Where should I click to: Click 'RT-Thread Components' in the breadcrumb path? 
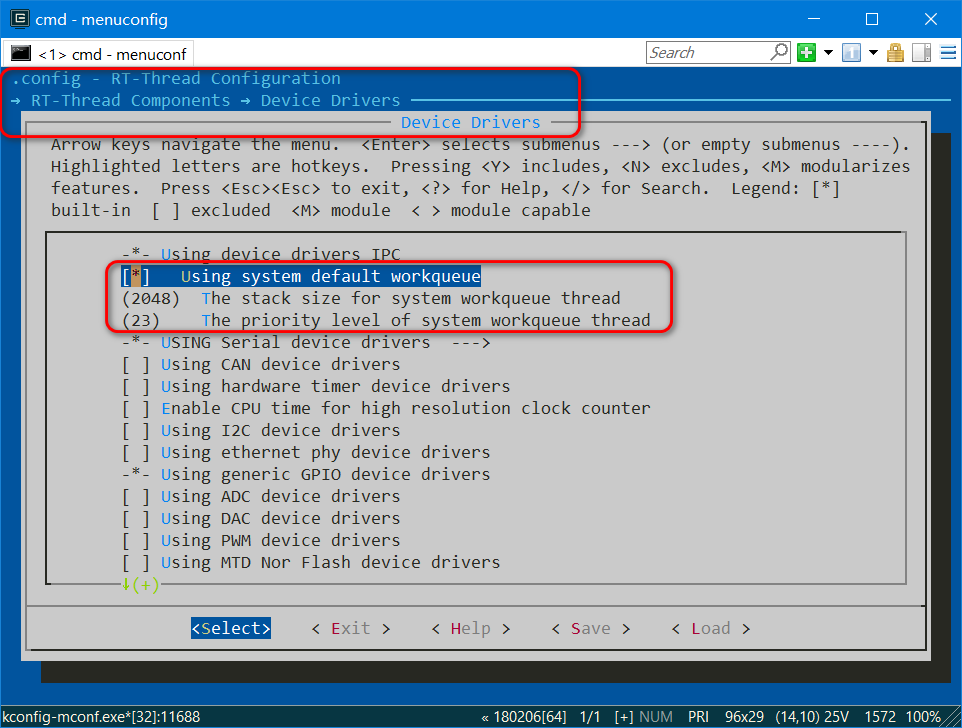point(131,101)
